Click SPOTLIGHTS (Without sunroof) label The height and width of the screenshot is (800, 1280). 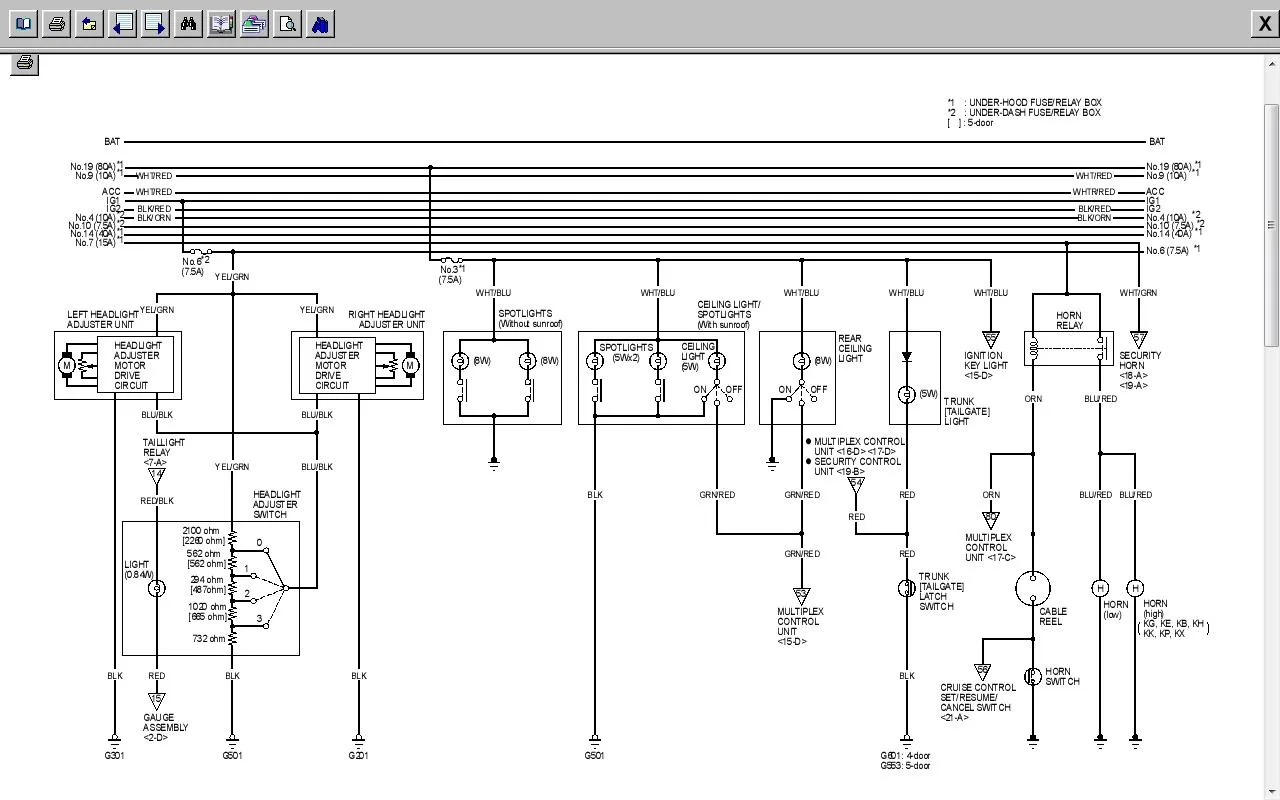(531, 318)
